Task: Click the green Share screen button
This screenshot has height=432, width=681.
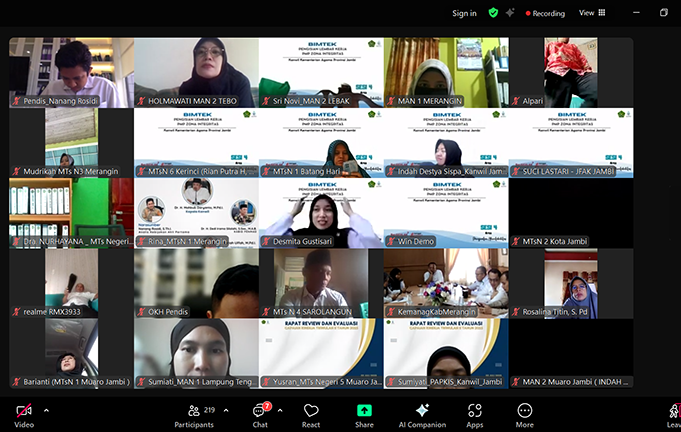Action: pos(364,414)
